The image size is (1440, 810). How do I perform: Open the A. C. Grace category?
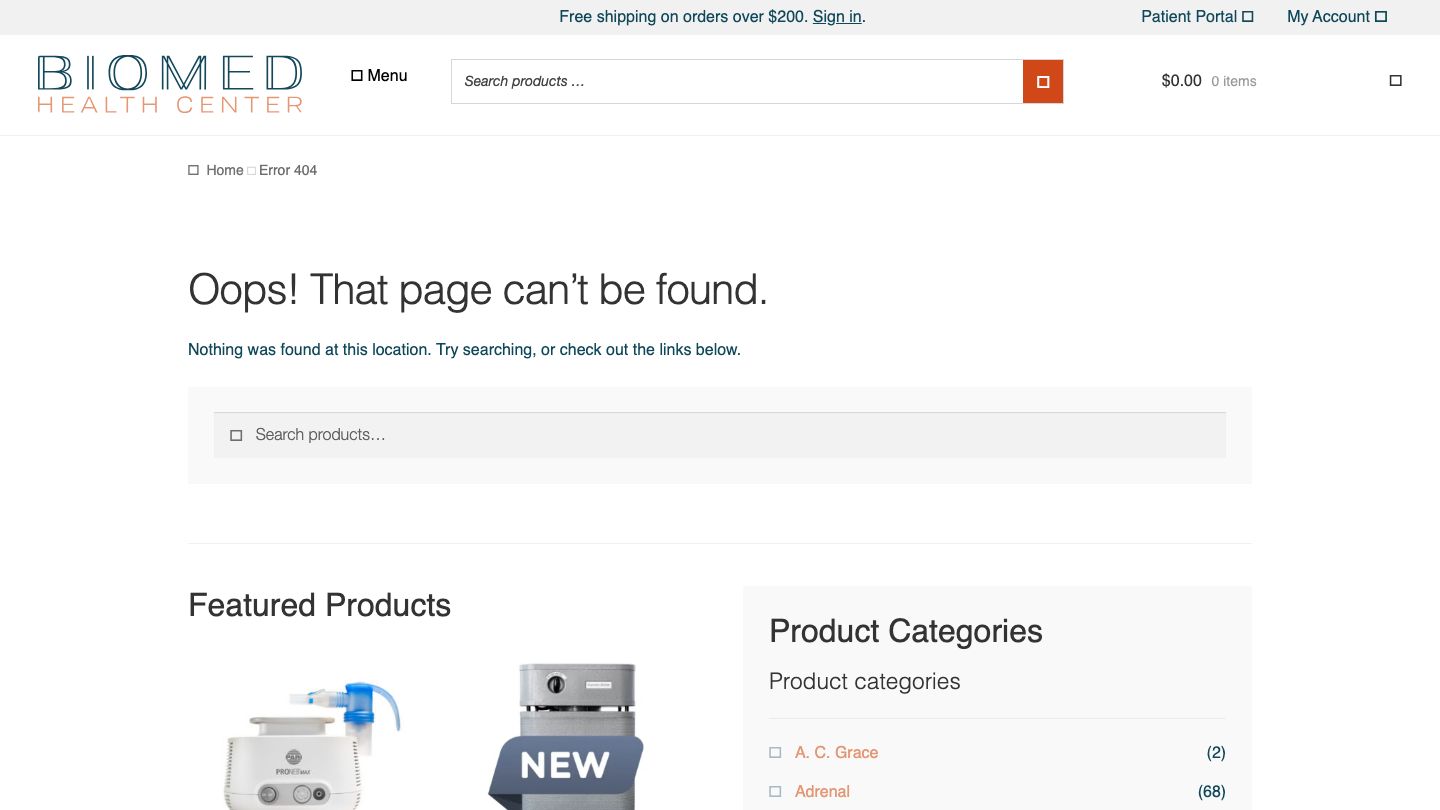[836, 753]
